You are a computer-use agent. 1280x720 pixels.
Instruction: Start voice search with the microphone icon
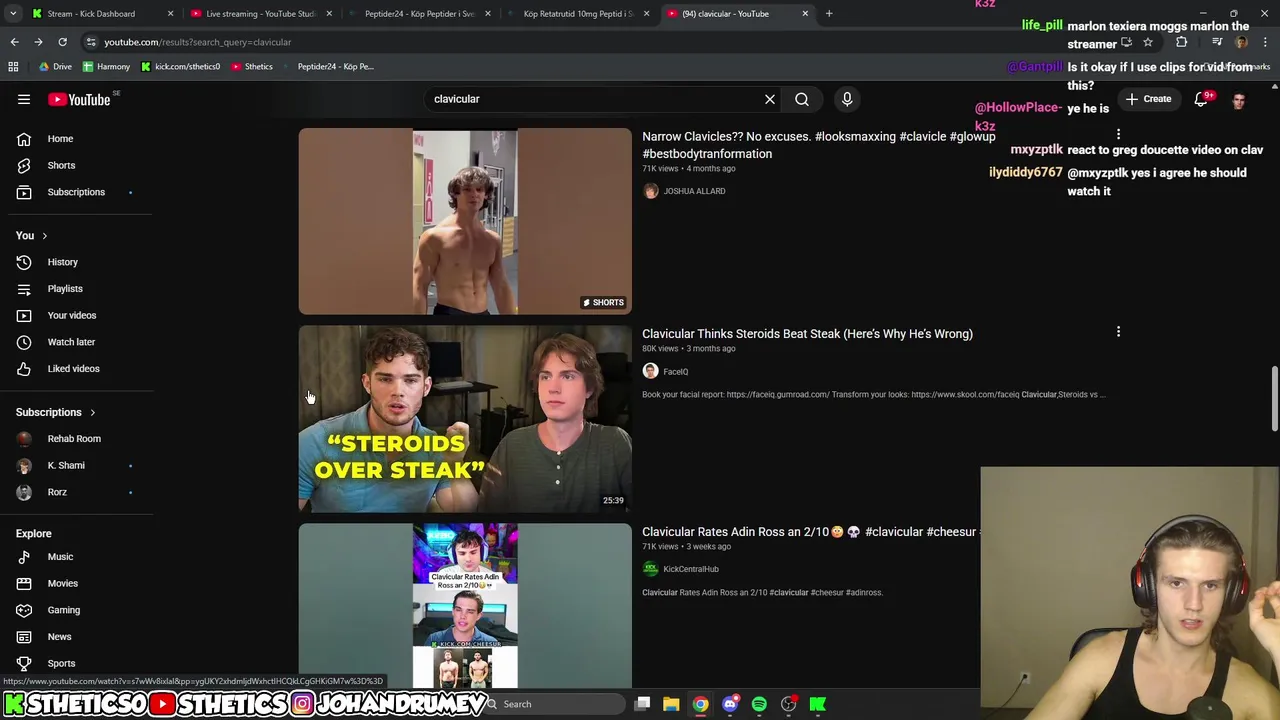tap(847, 99)
